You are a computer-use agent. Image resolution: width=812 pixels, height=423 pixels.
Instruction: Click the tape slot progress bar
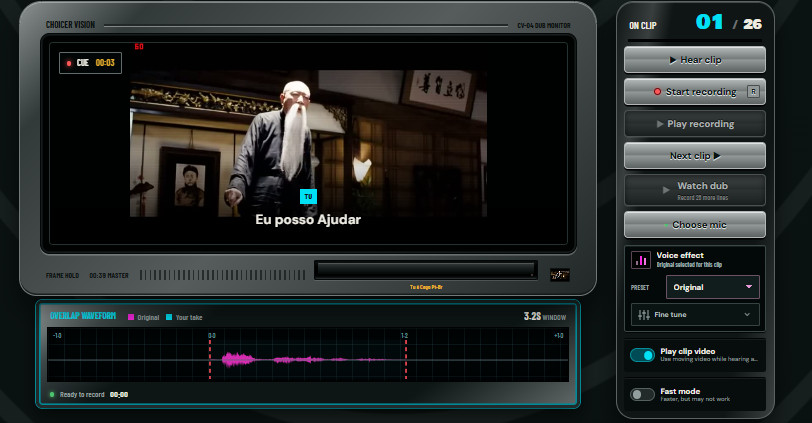coord(426,270)
